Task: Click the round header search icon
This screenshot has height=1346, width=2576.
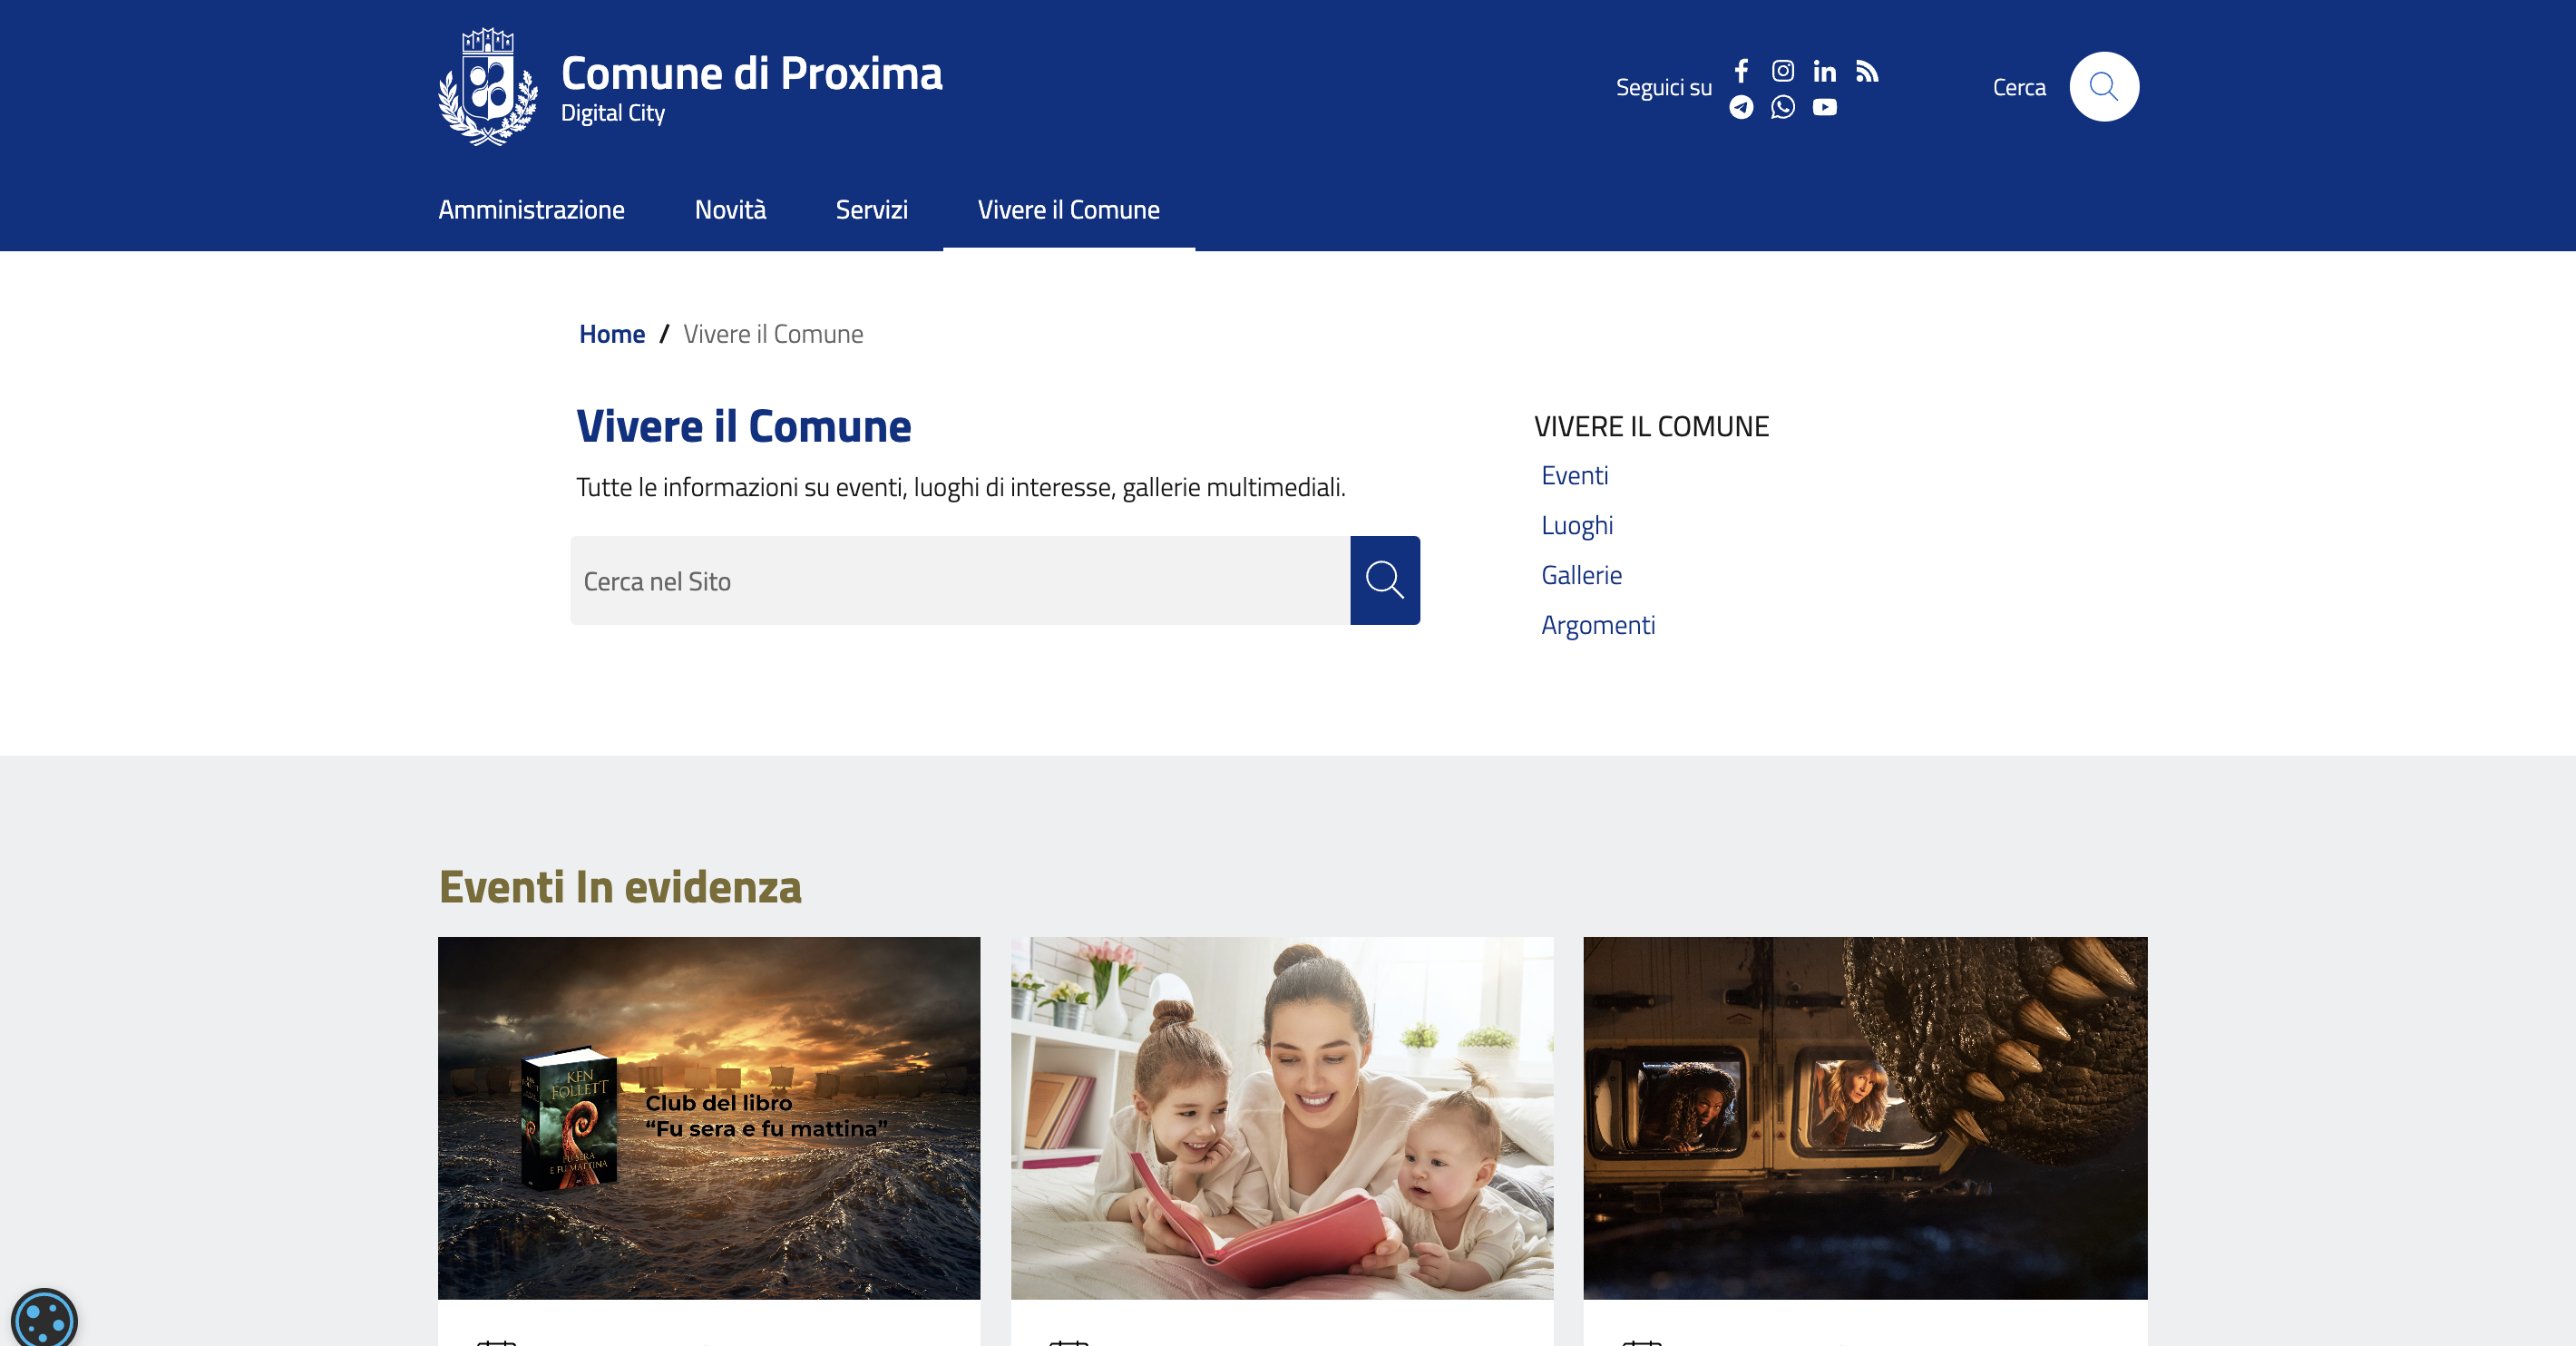Action: [x=2103, y=87]
